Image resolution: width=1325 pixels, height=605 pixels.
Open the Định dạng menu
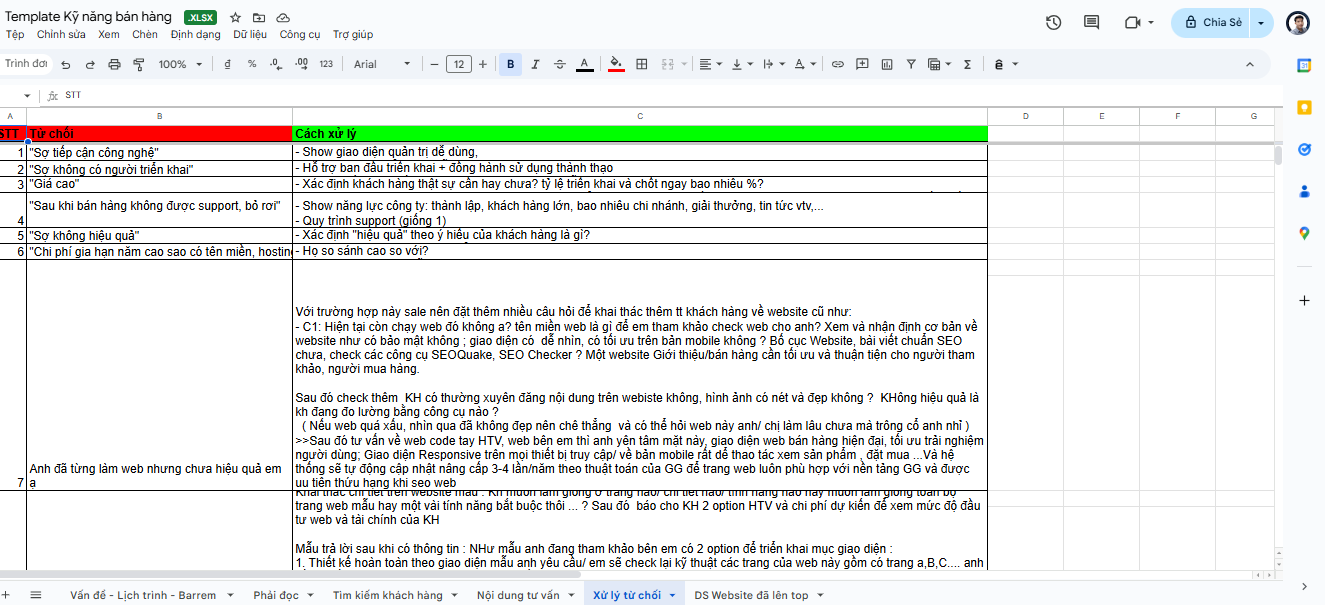pos(195,34)
